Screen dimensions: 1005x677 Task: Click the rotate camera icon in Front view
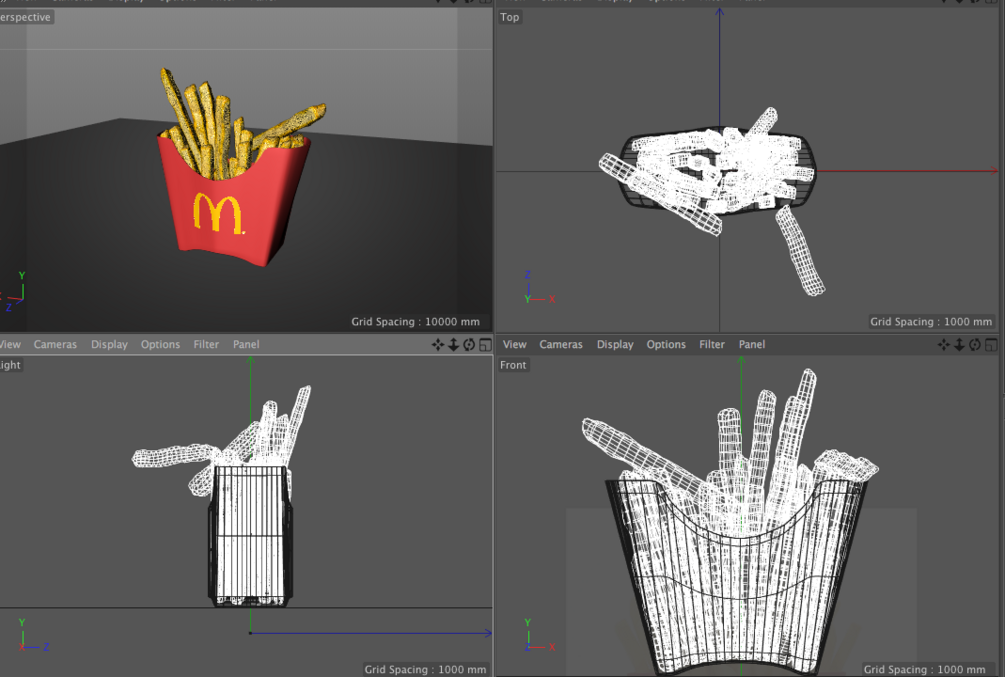click(x=975, y=345)
